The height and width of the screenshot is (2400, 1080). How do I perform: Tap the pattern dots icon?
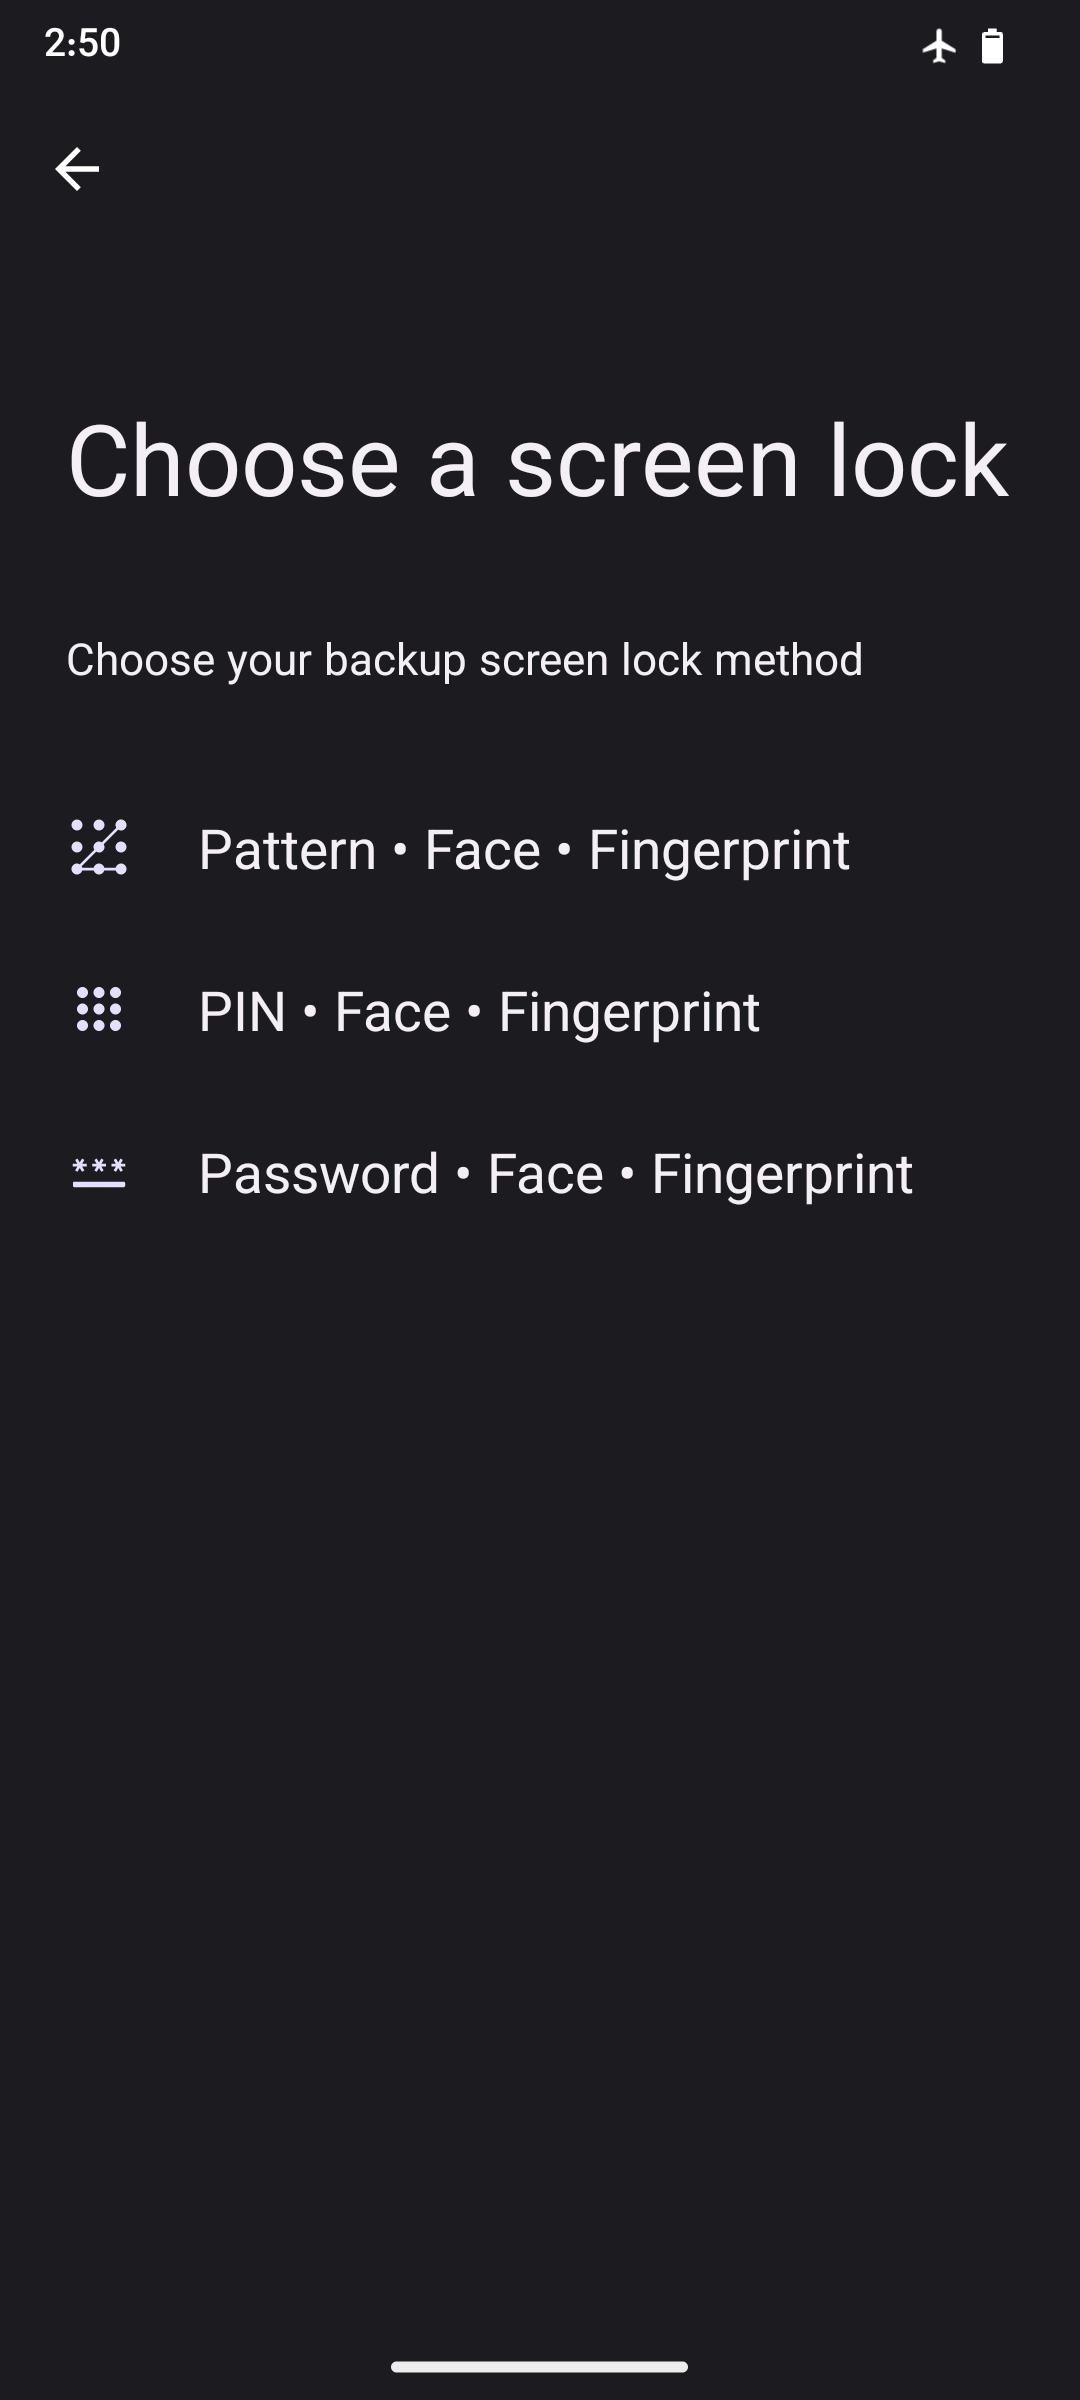(x=99, y=848)
